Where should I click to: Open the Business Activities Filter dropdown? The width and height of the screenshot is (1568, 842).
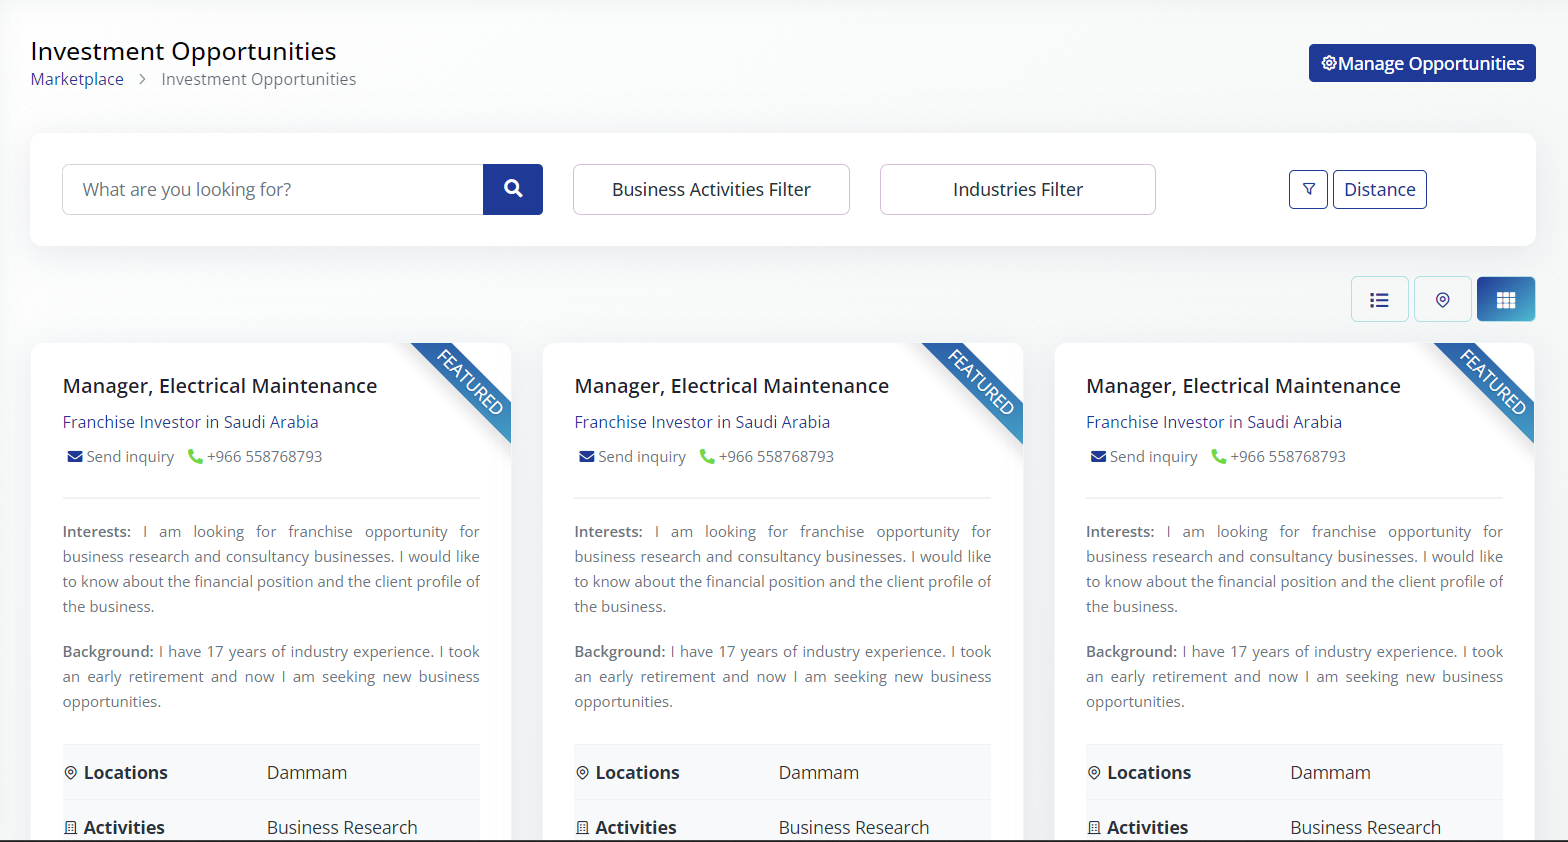point(711,189)
